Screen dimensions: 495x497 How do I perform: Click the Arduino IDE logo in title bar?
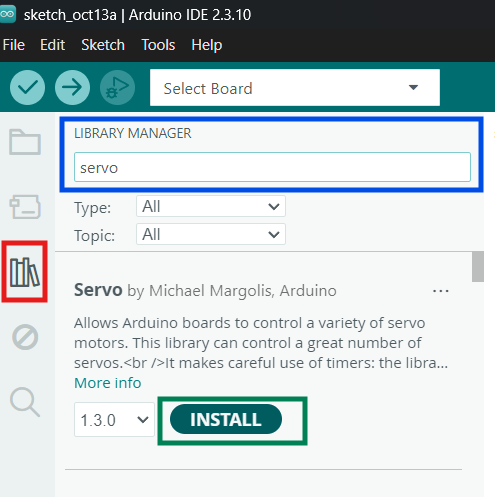coord(8,14)
